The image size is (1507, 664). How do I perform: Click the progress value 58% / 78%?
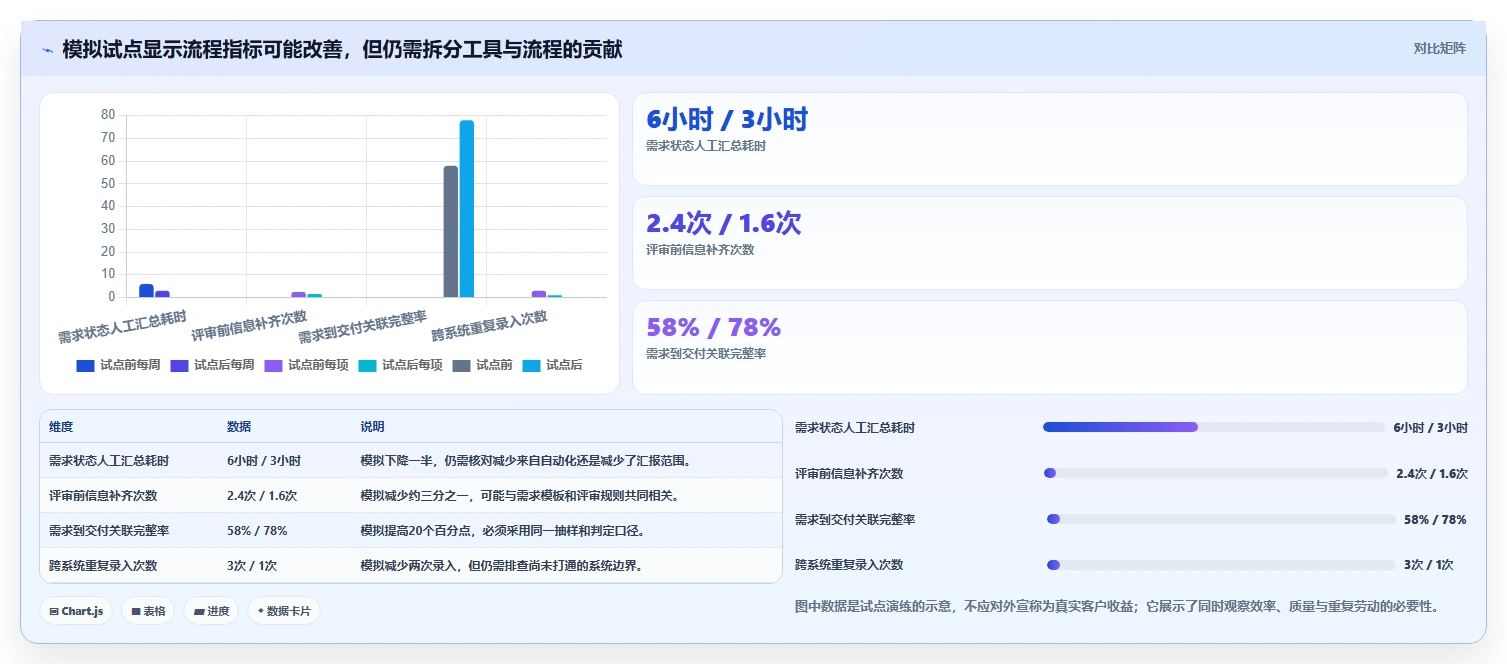(x=1435, y=520)
